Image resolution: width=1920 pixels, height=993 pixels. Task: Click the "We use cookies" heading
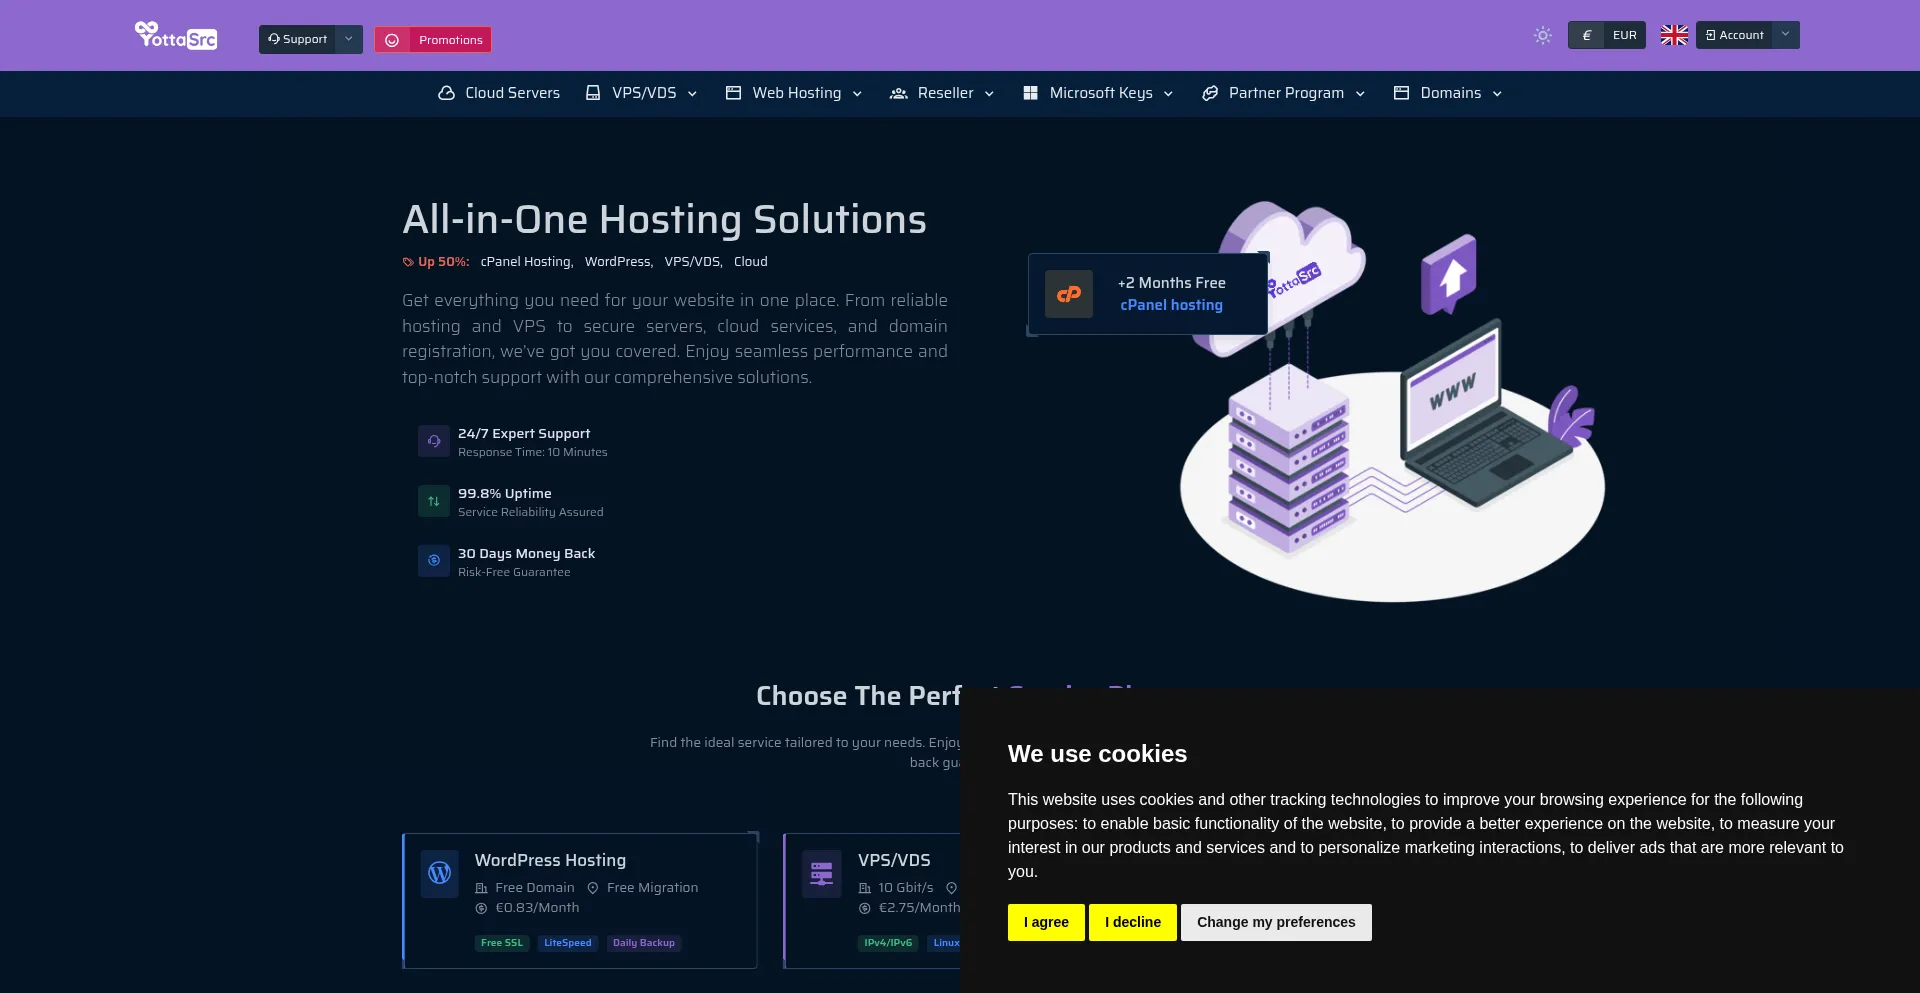tap(1097, 754)
